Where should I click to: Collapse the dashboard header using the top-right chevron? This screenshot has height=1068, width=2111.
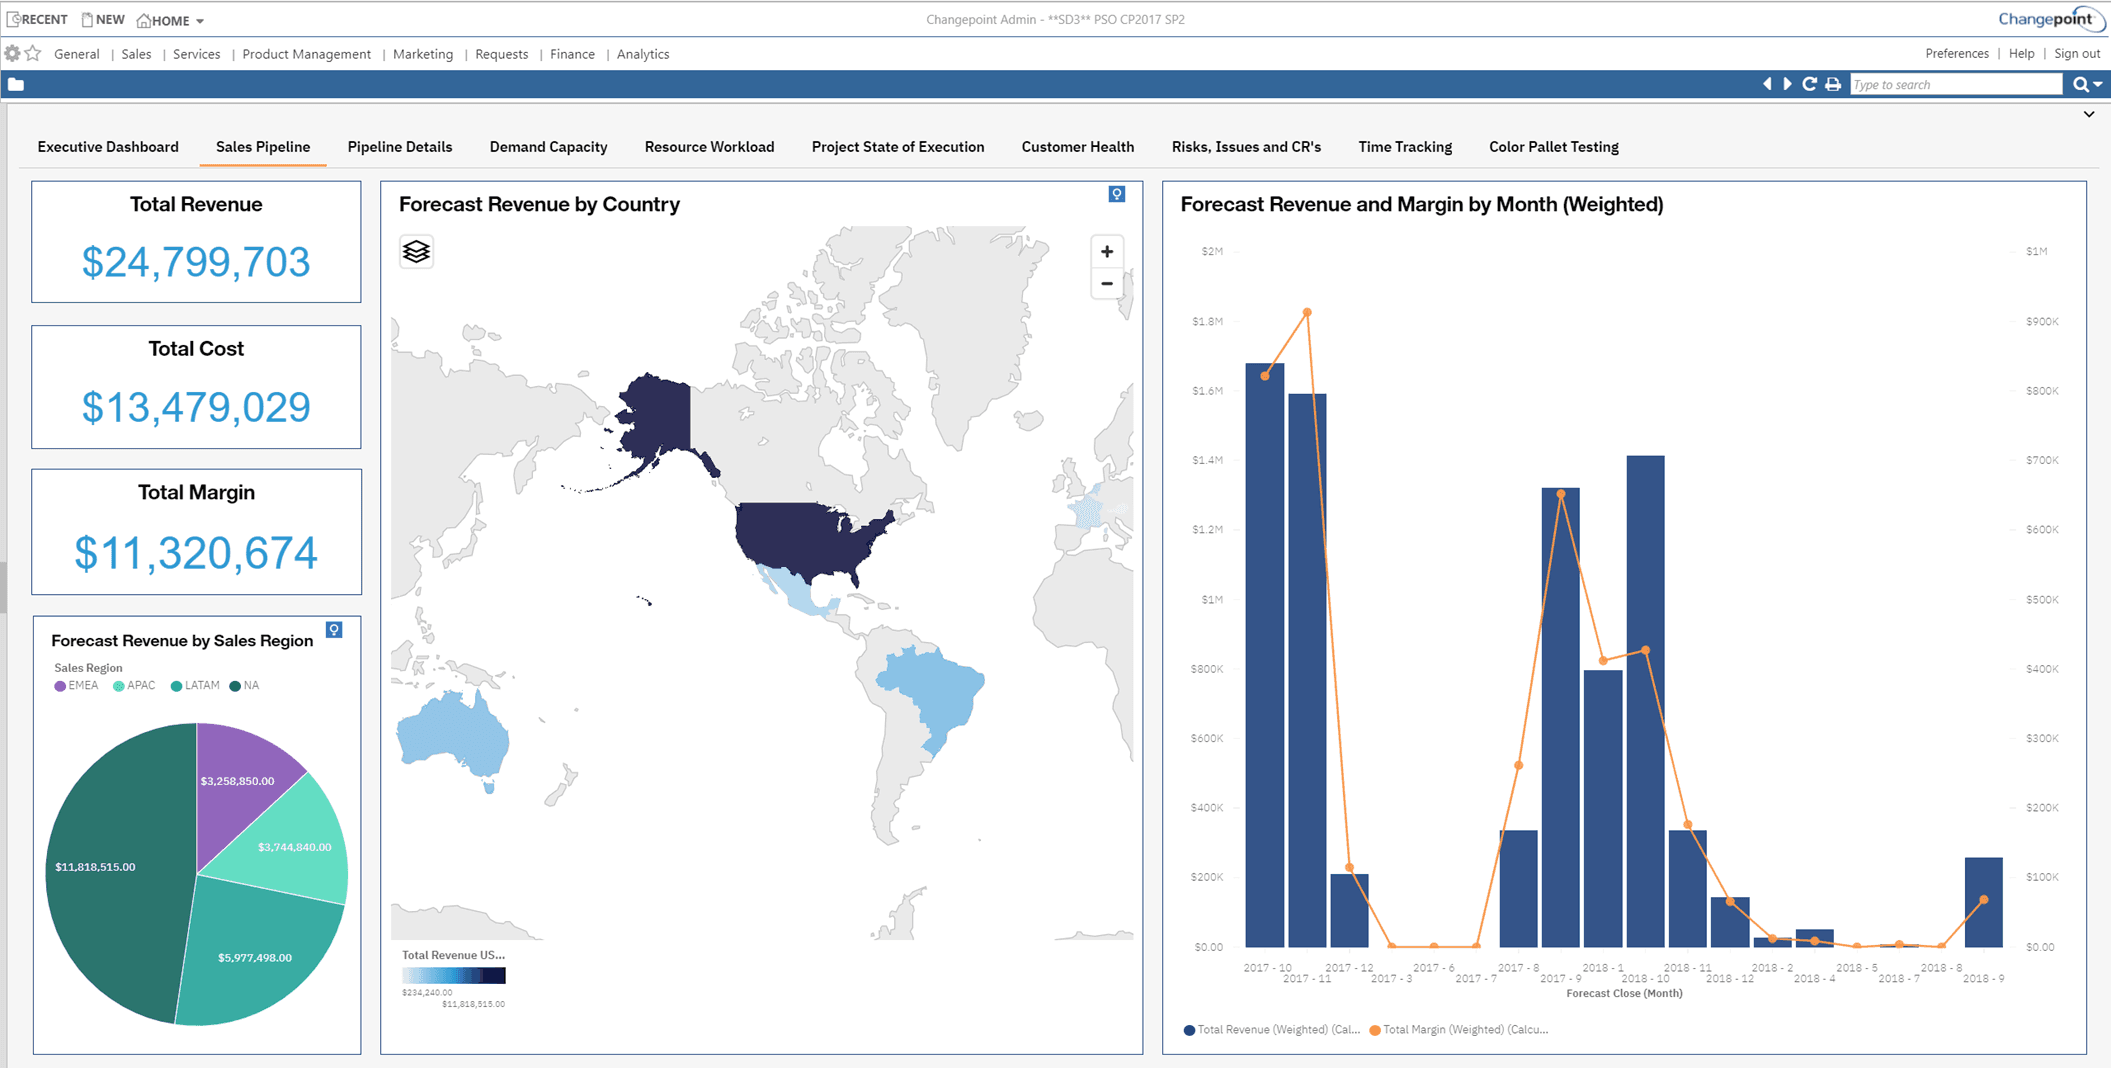2089,114
